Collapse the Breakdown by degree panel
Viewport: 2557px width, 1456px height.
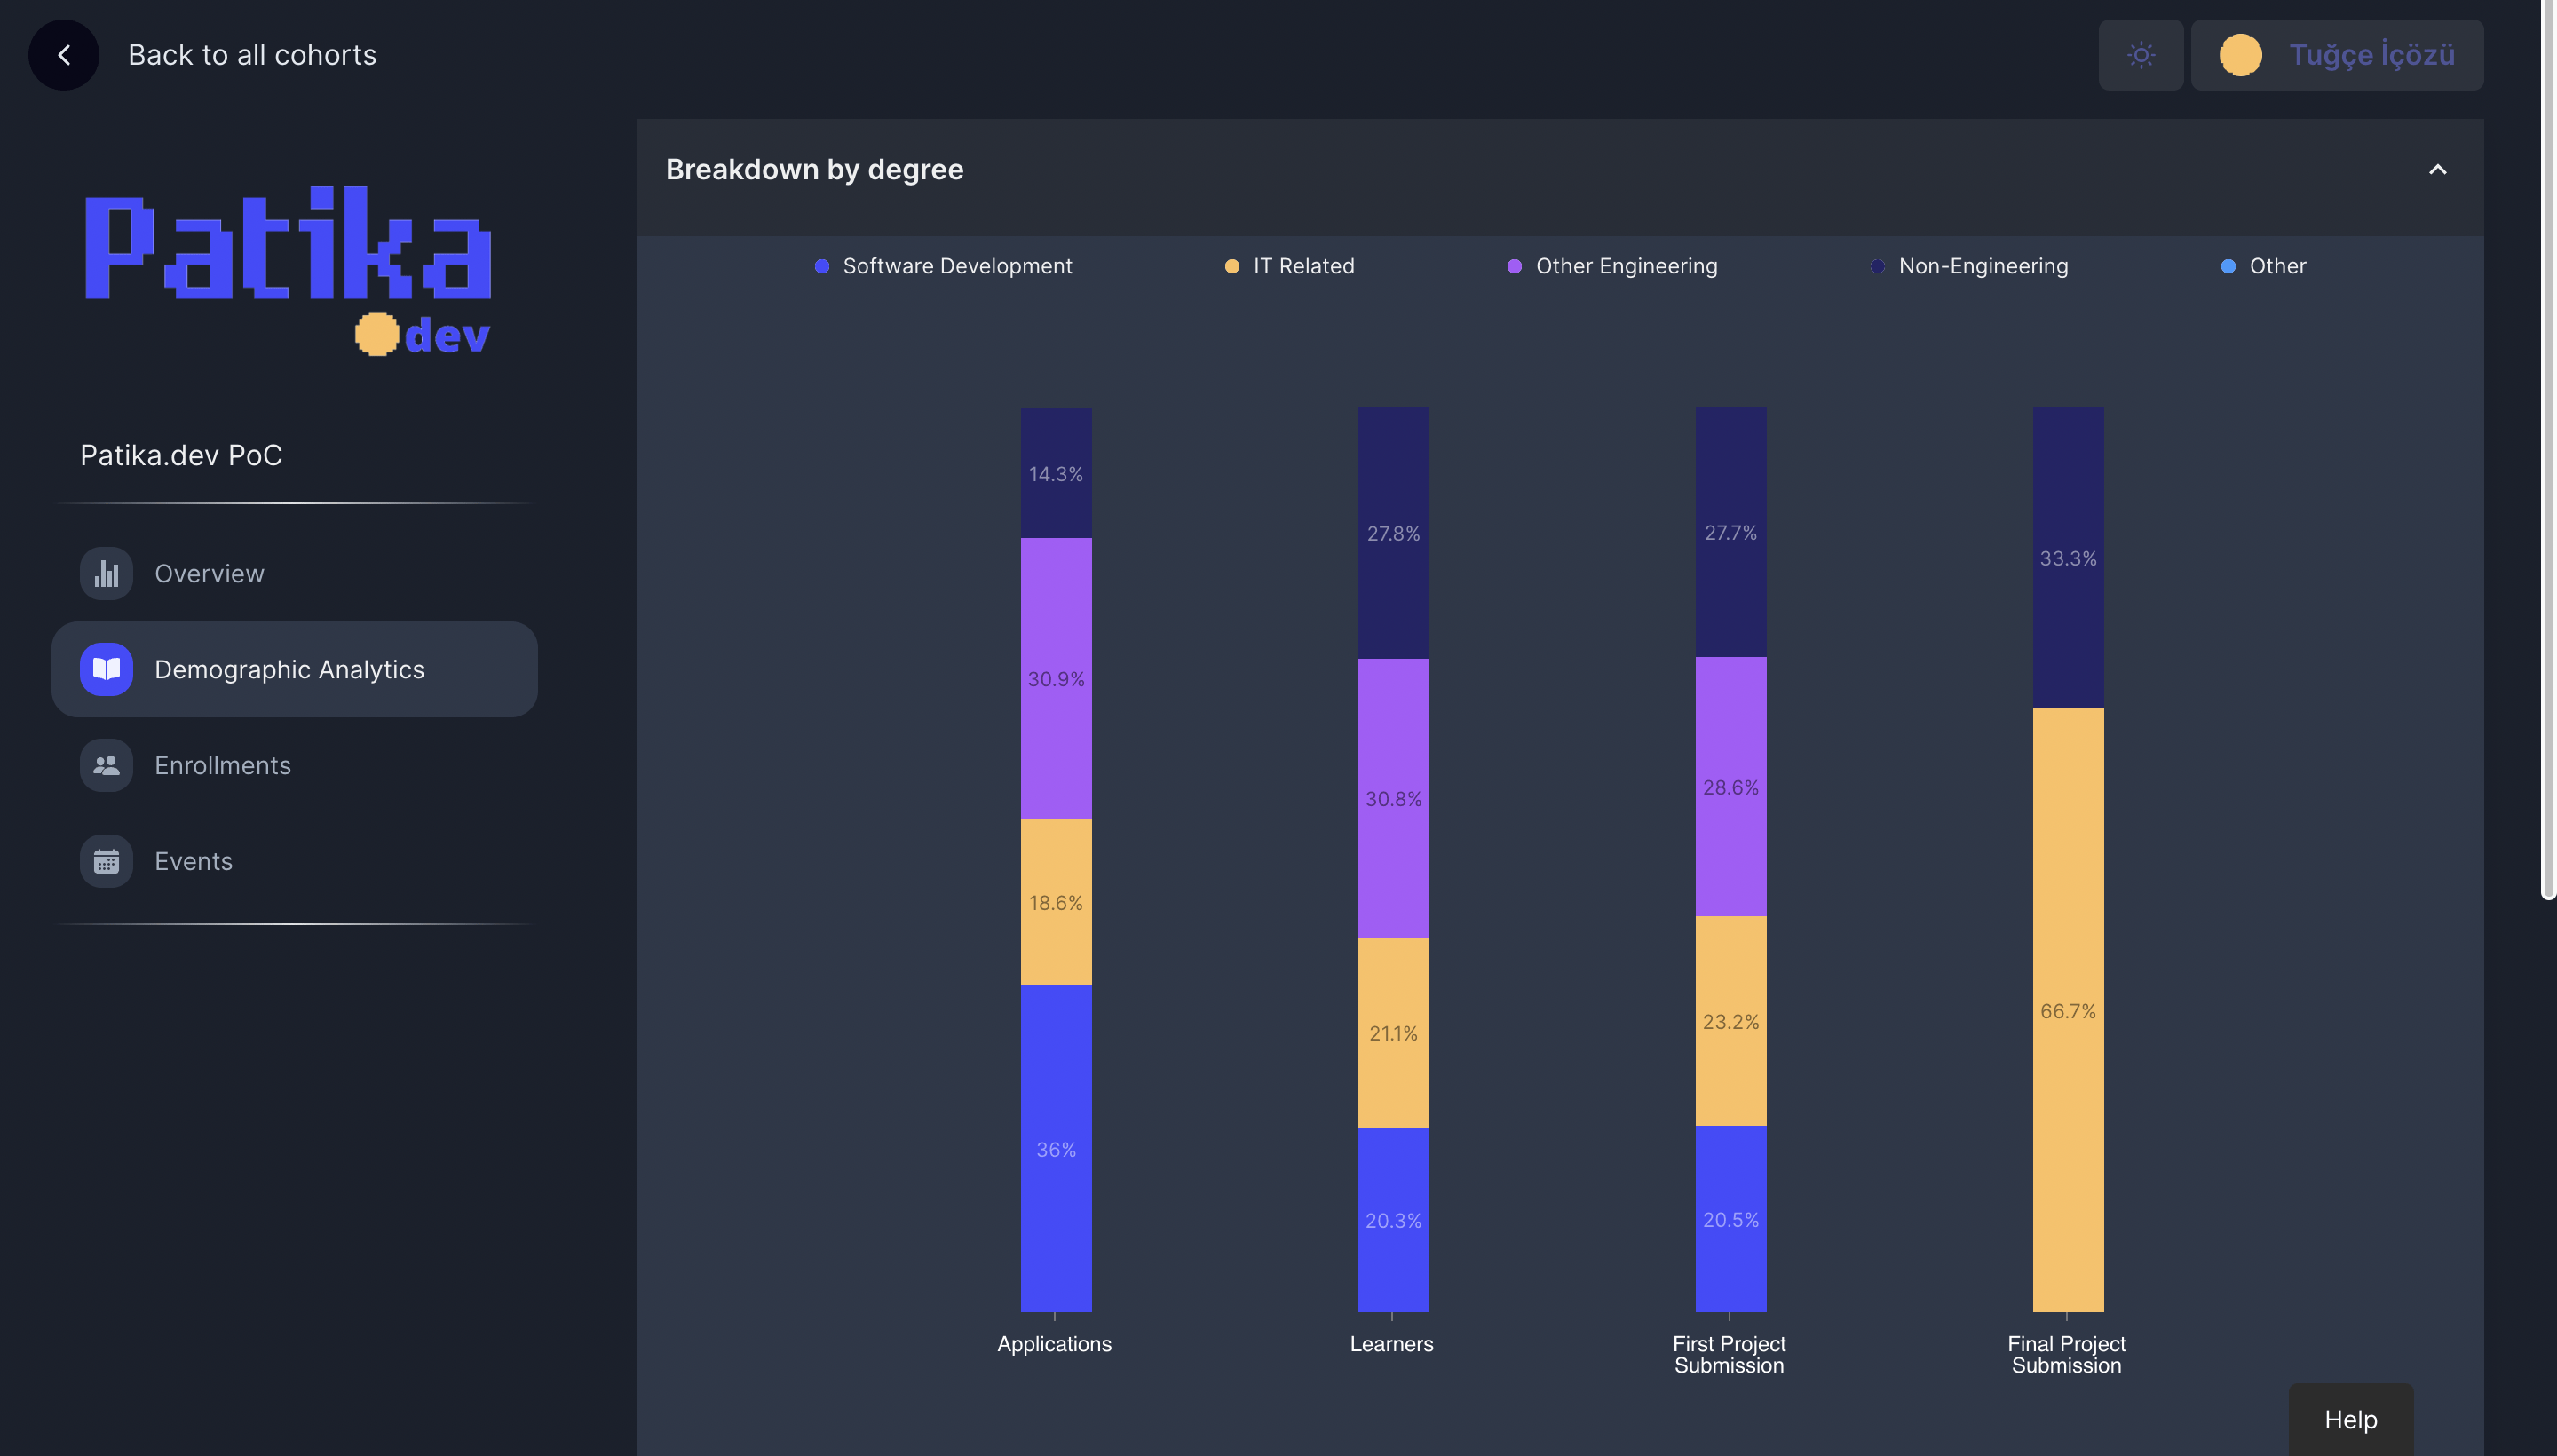pos(2437,170)
